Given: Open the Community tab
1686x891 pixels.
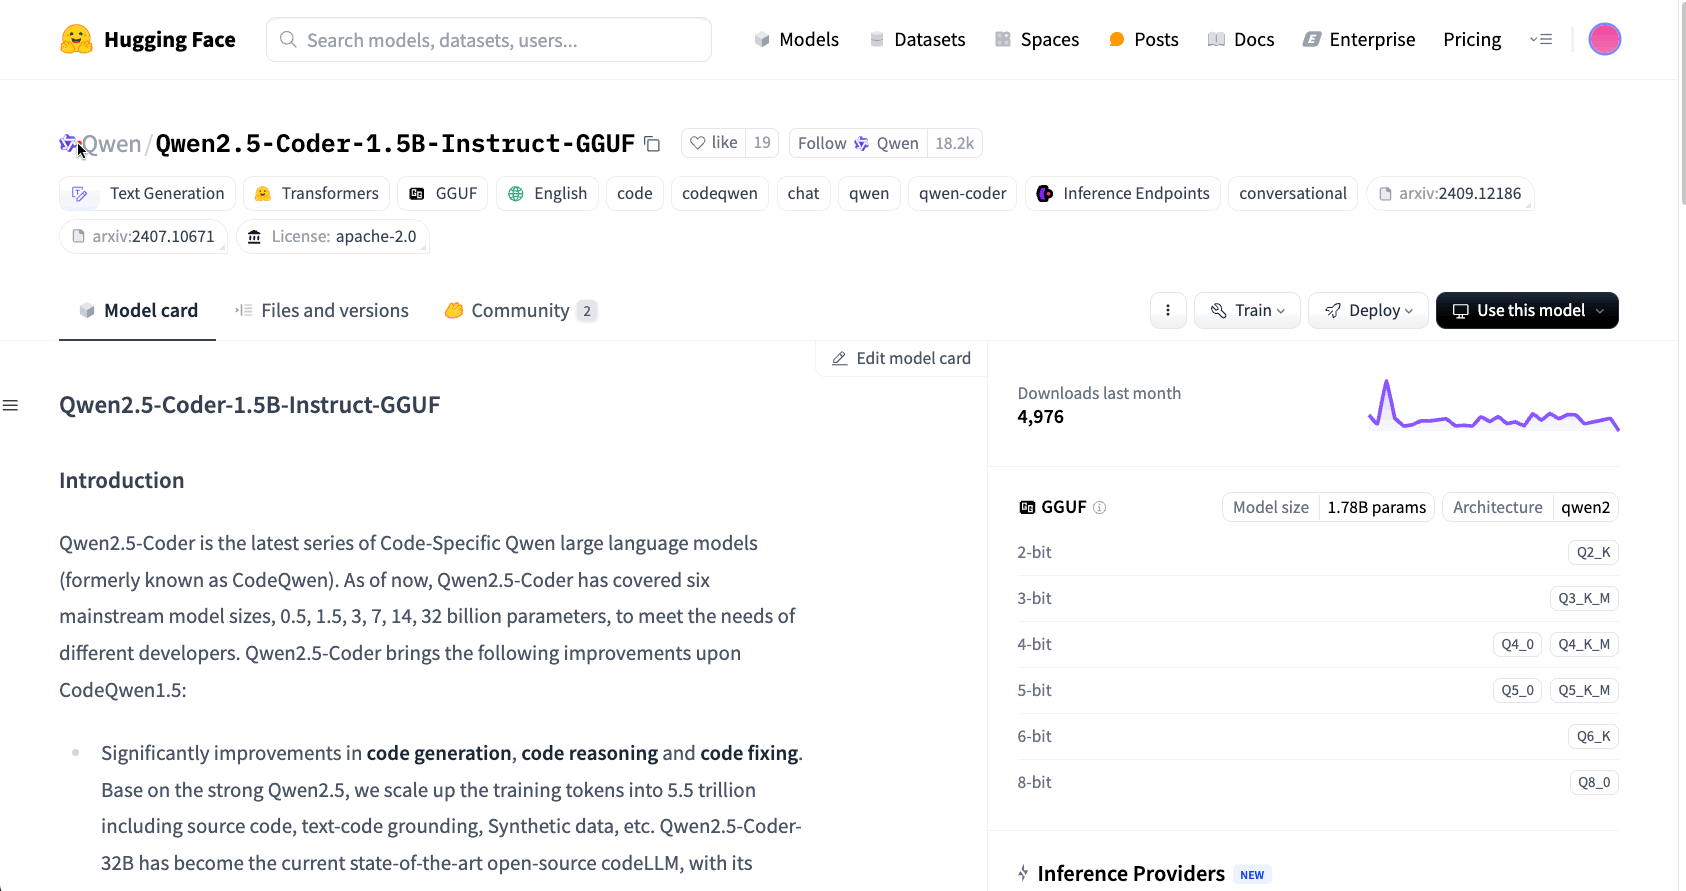Looking at the screenshot, I should [x=520, y=310].
